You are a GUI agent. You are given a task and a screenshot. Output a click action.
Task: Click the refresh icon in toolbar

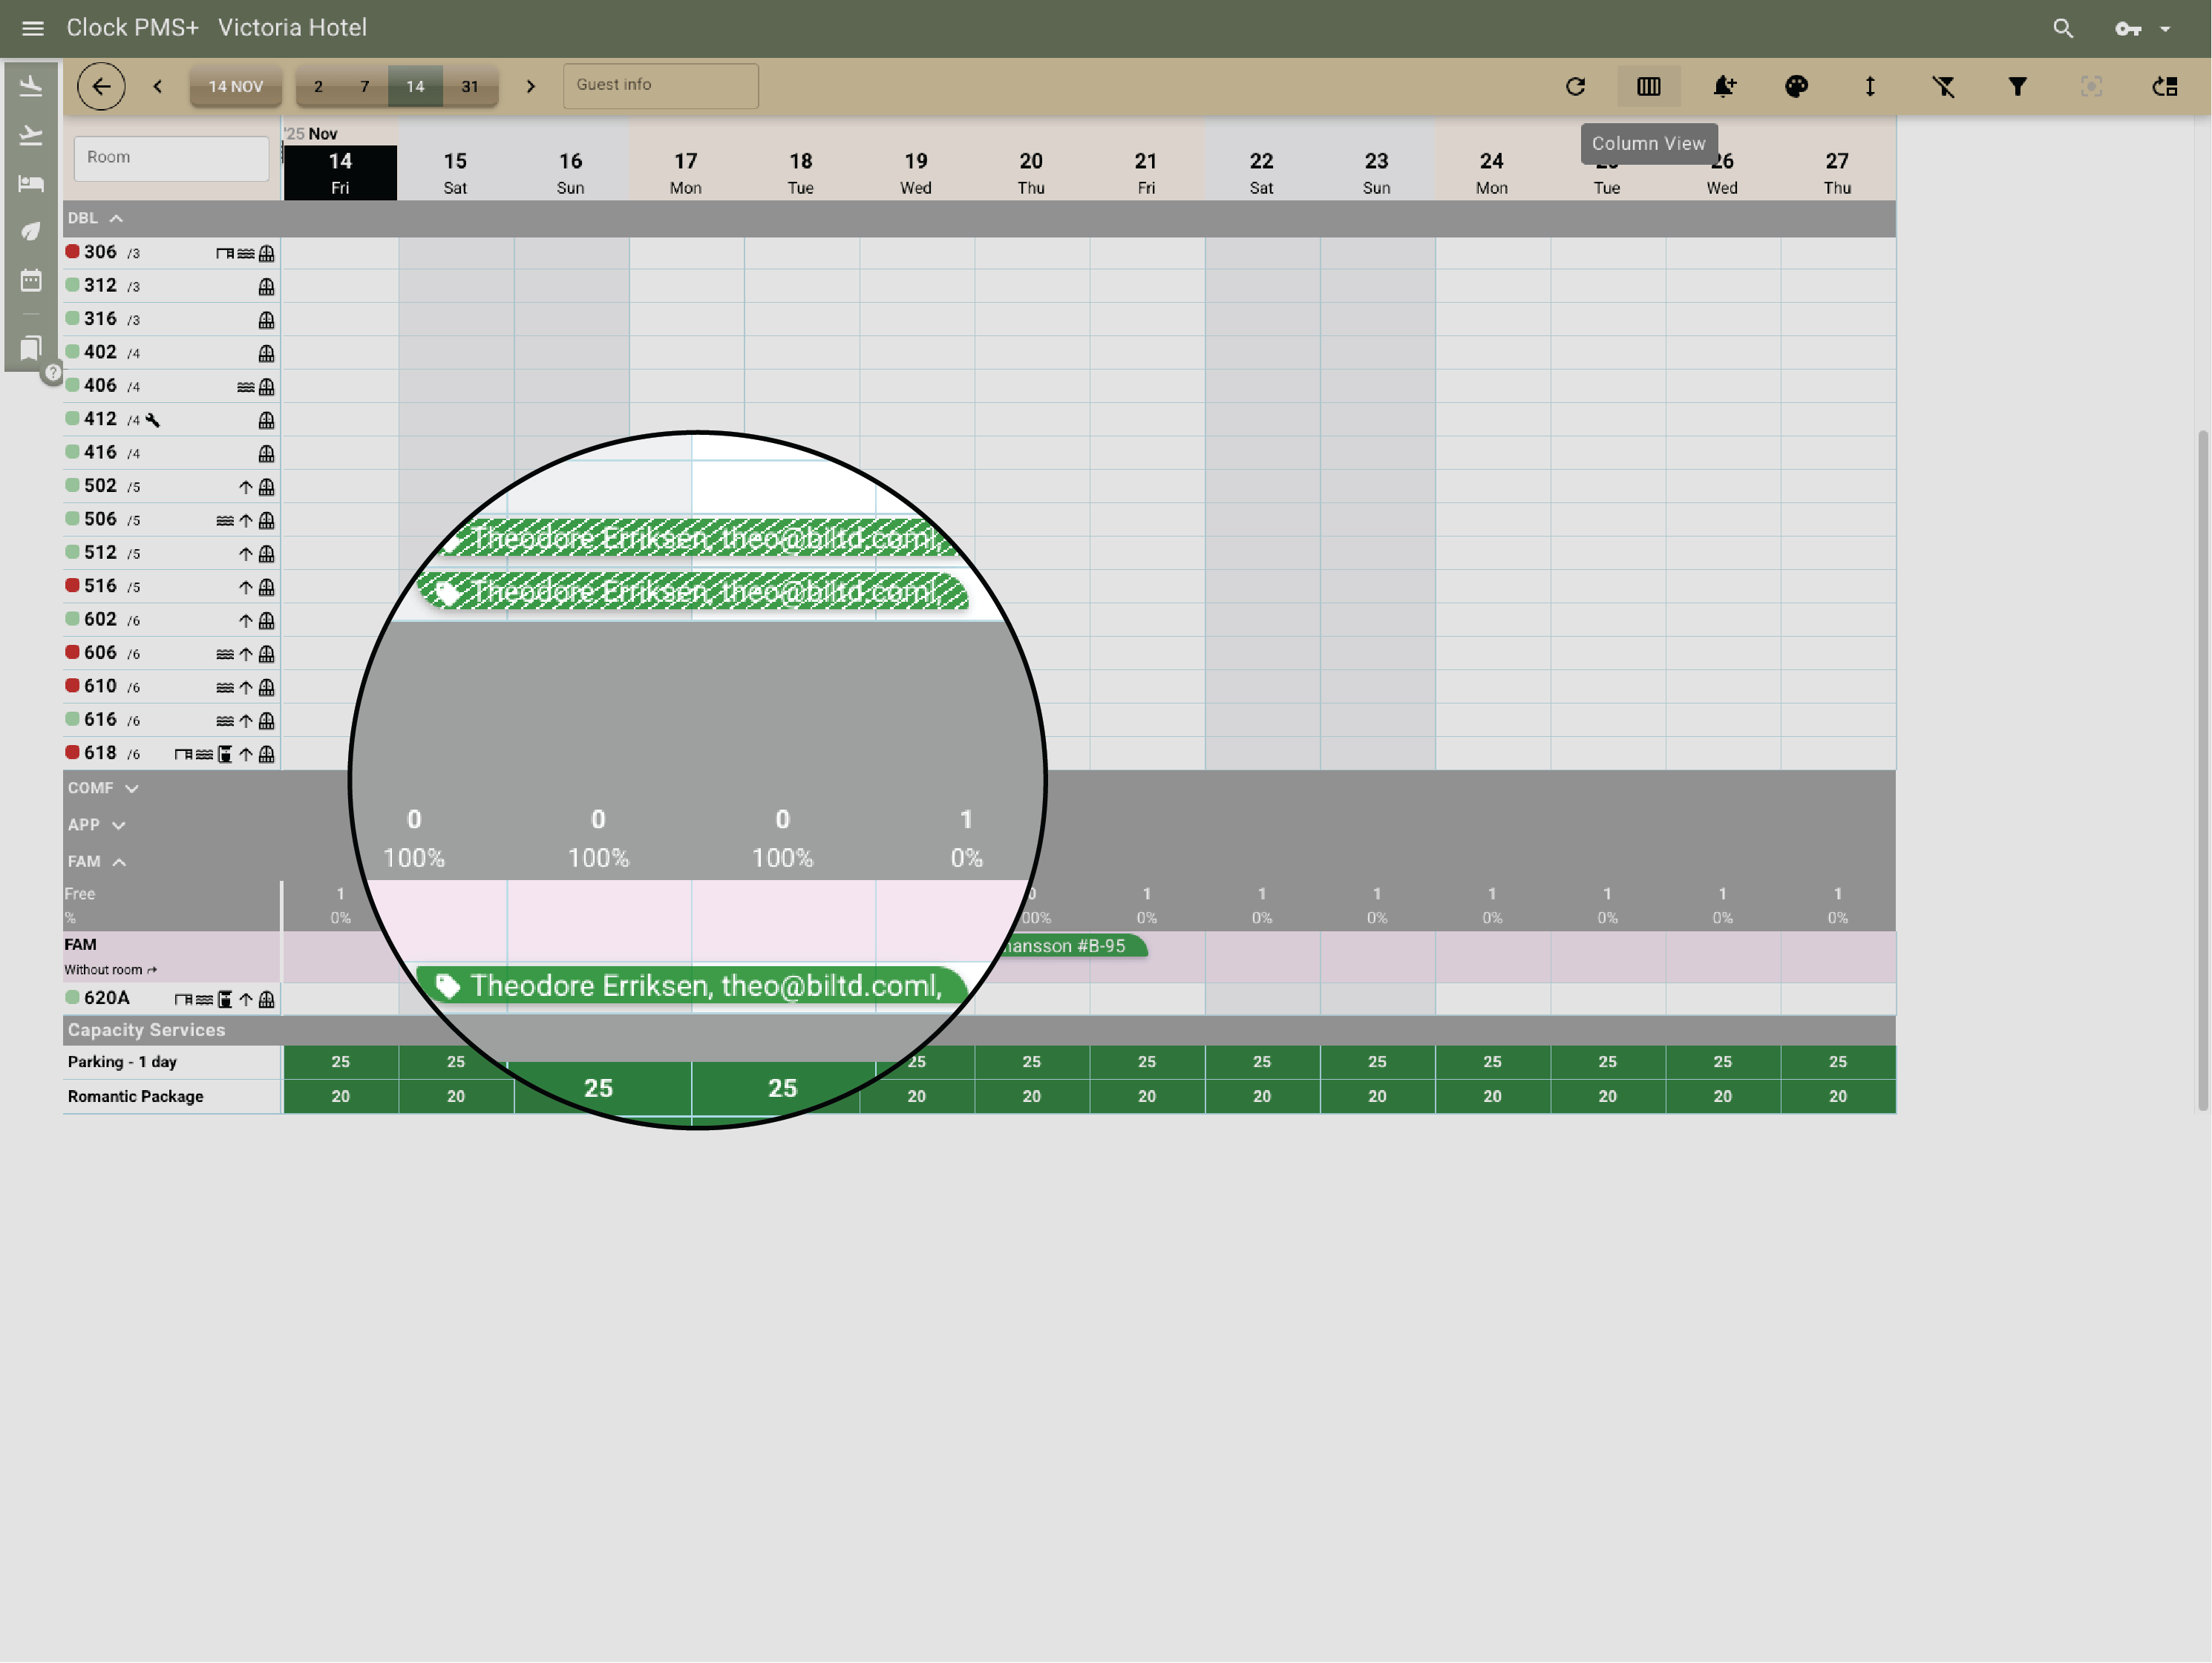coord(1575,87)
